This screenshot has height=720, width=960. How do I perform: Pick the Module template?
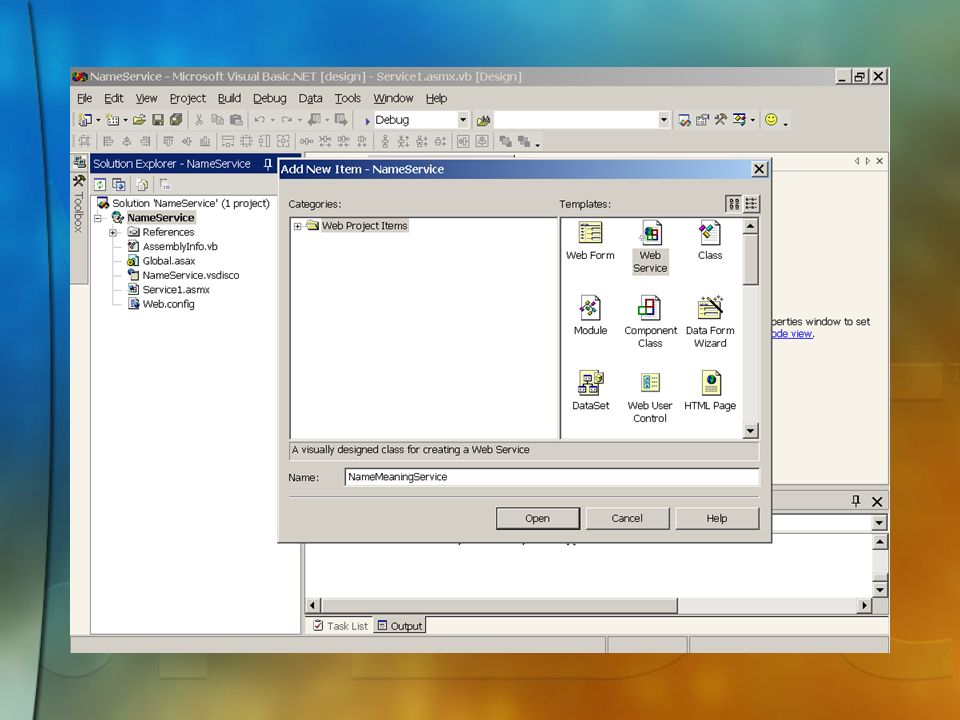pos(590,316)
